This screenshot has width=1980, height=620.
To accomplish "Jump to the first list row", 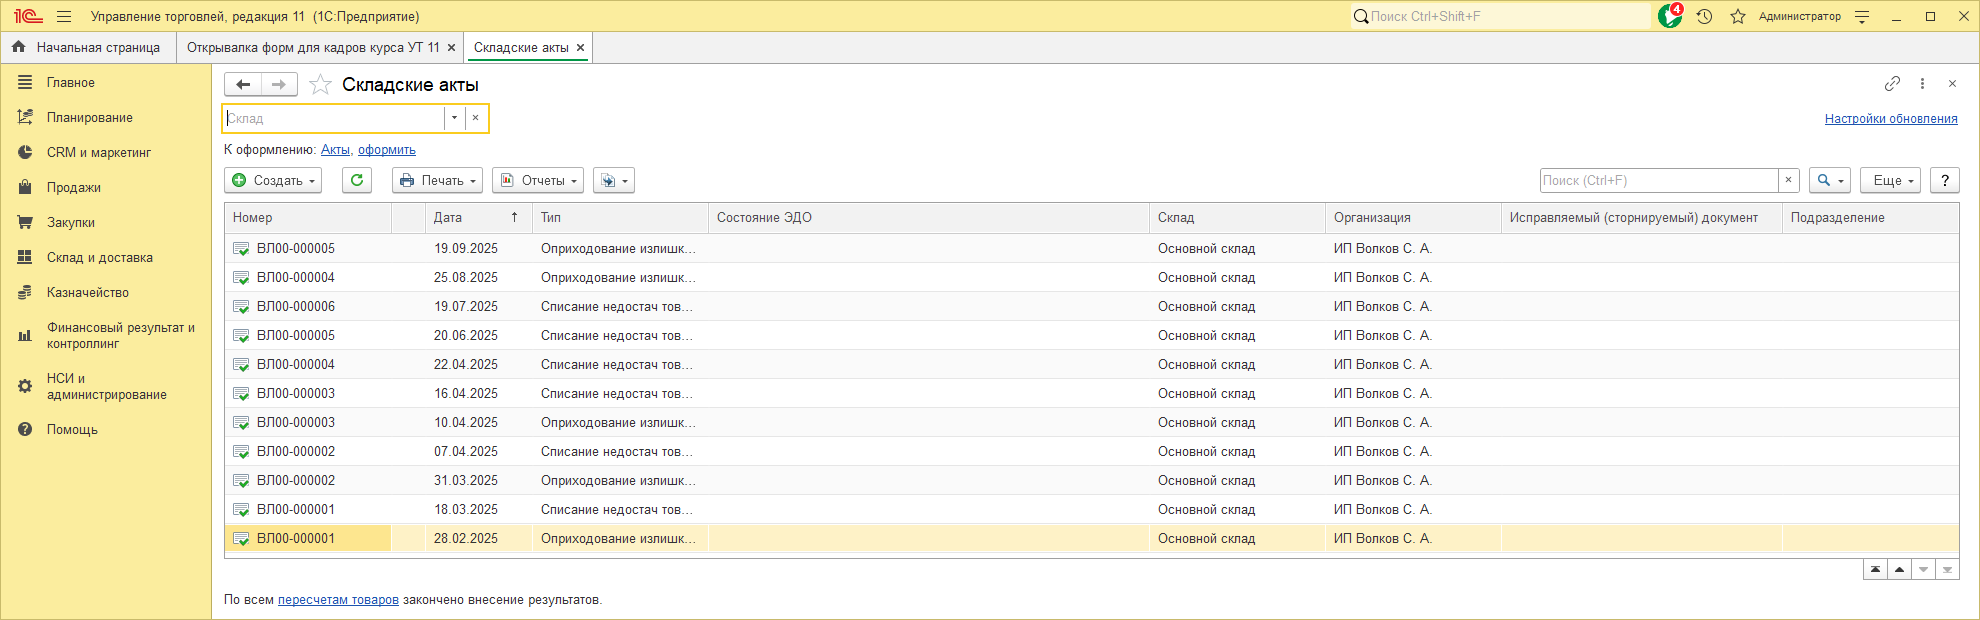I will [x=1876, y=569].
